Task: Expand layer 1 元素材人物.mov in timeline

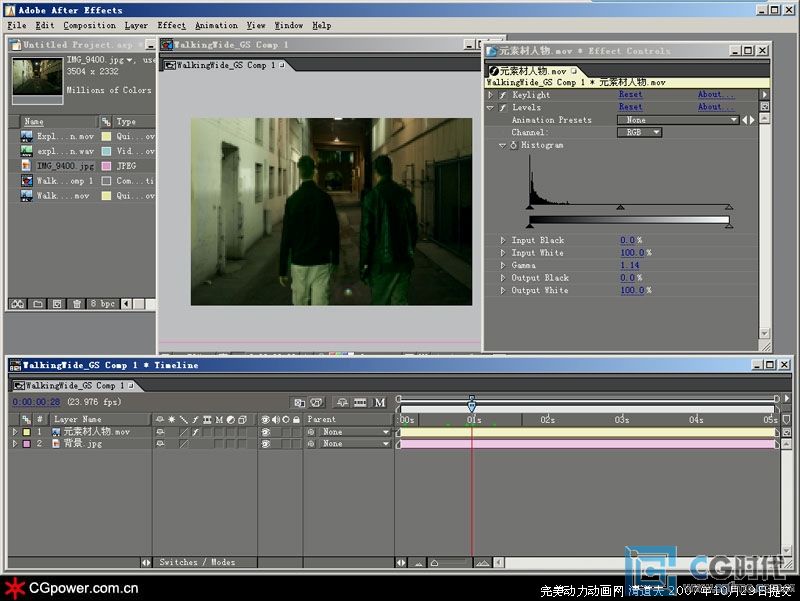Action: [14, 432]
